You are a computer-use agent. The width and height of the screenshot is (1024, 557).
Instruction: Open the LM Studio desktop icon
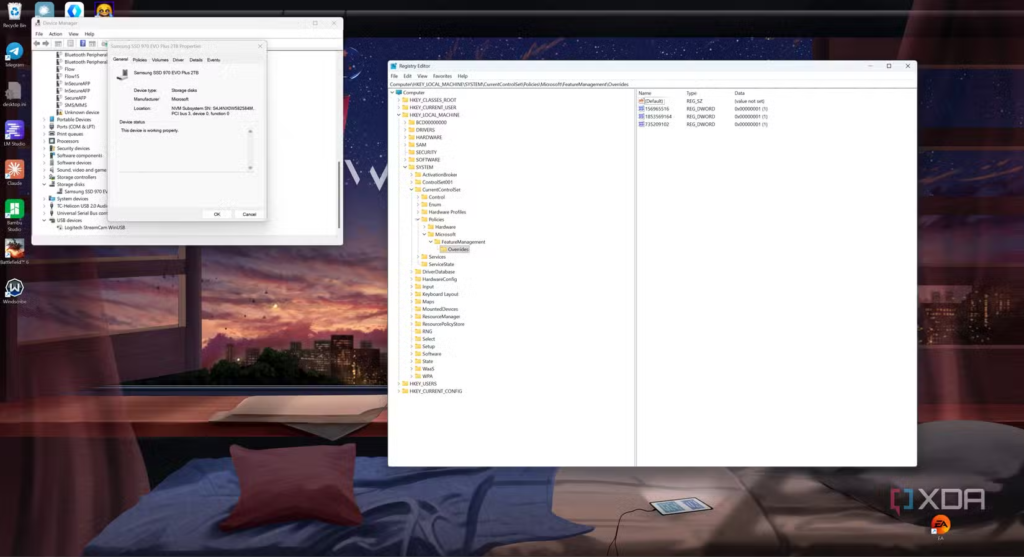tap(14, 131)
